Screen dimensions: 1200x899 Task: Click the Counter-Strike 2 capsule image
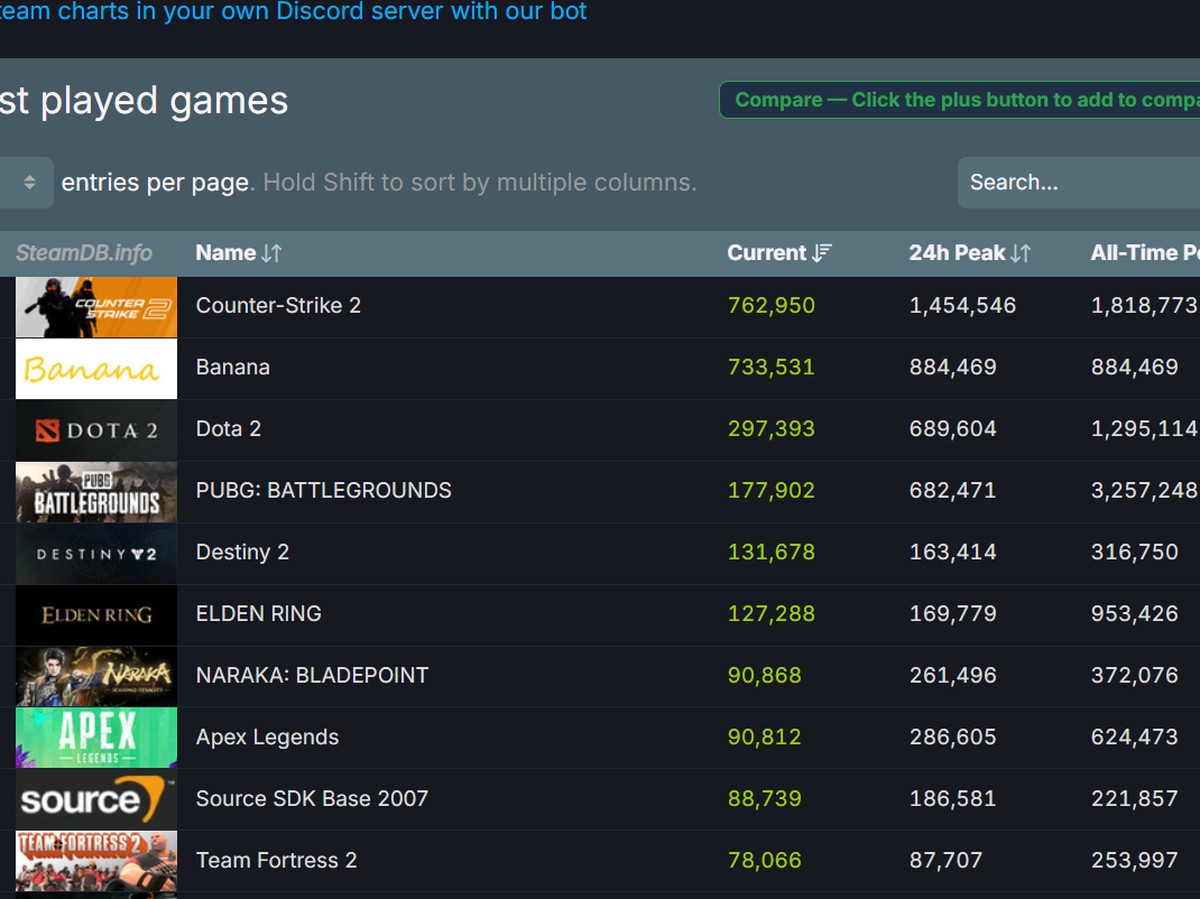pos(96,305)
